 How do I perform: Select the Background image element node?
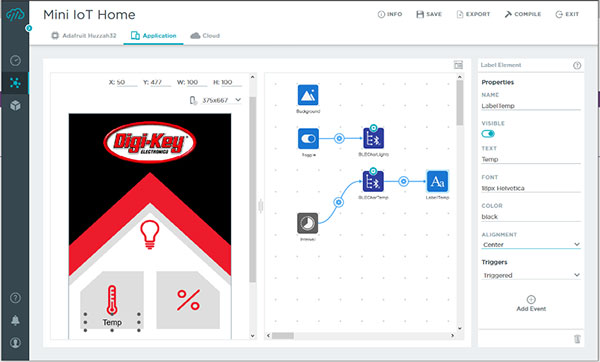coord(308,95)
